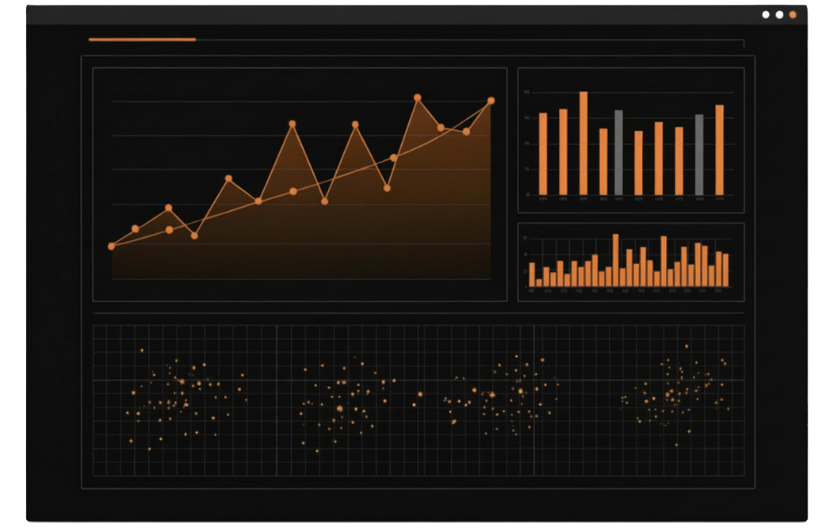Image resolution: width=832 pixels, height=528 pixels.
Task: Select the first orange bar in top bar chart
Action: click(543, 154)
